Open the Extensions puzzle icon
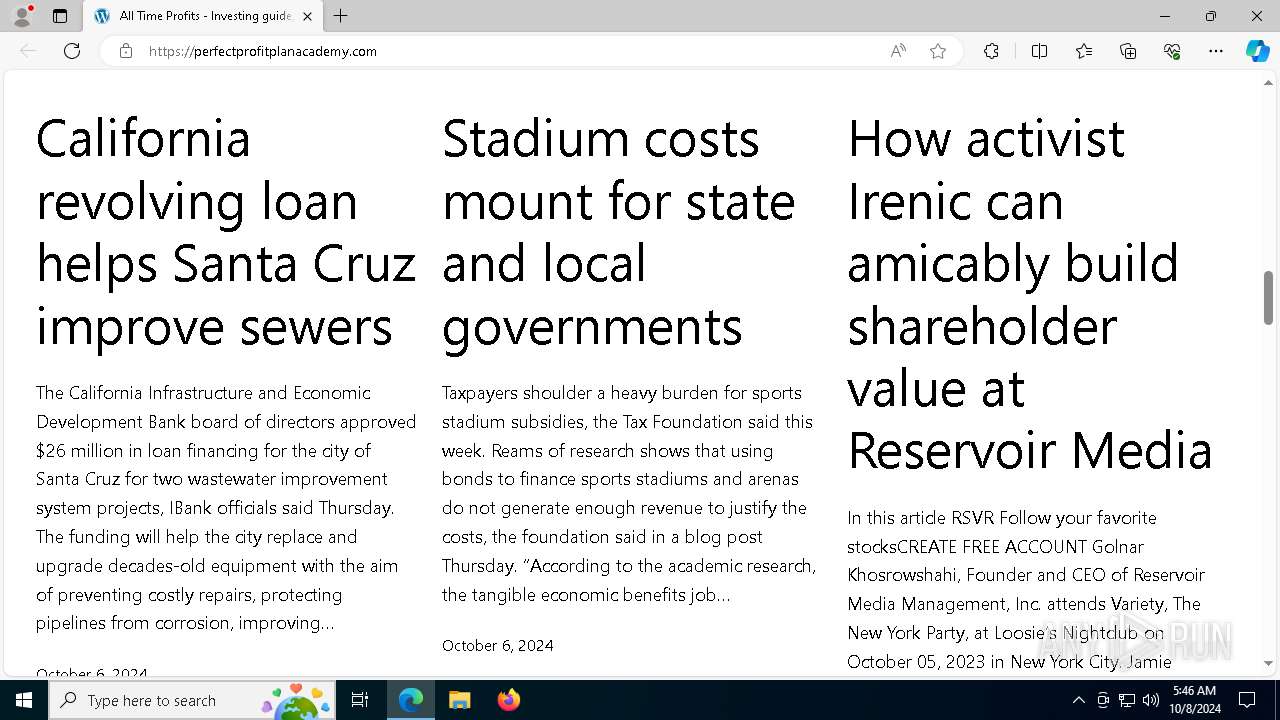This screenshot has width=1280, height=720. 991,51
